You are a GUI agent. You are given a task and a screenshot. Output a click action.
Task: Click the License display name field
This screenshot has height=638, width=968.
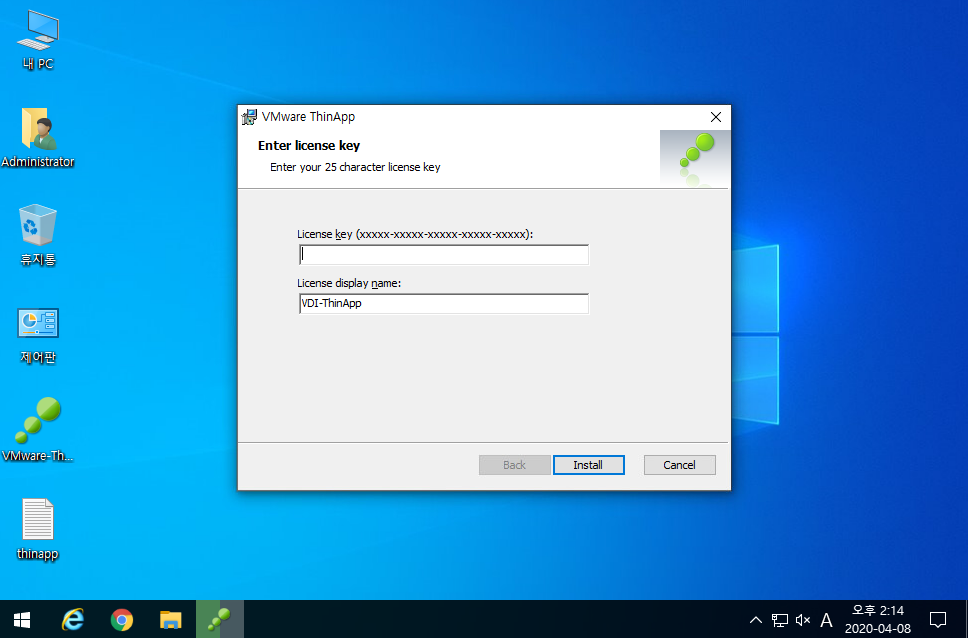click(x=444, y=303)
